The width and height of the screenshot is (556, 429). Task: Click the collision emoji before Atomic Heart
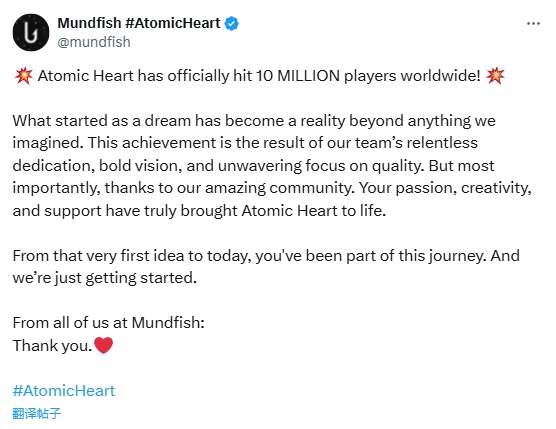(x=23, y=76)
